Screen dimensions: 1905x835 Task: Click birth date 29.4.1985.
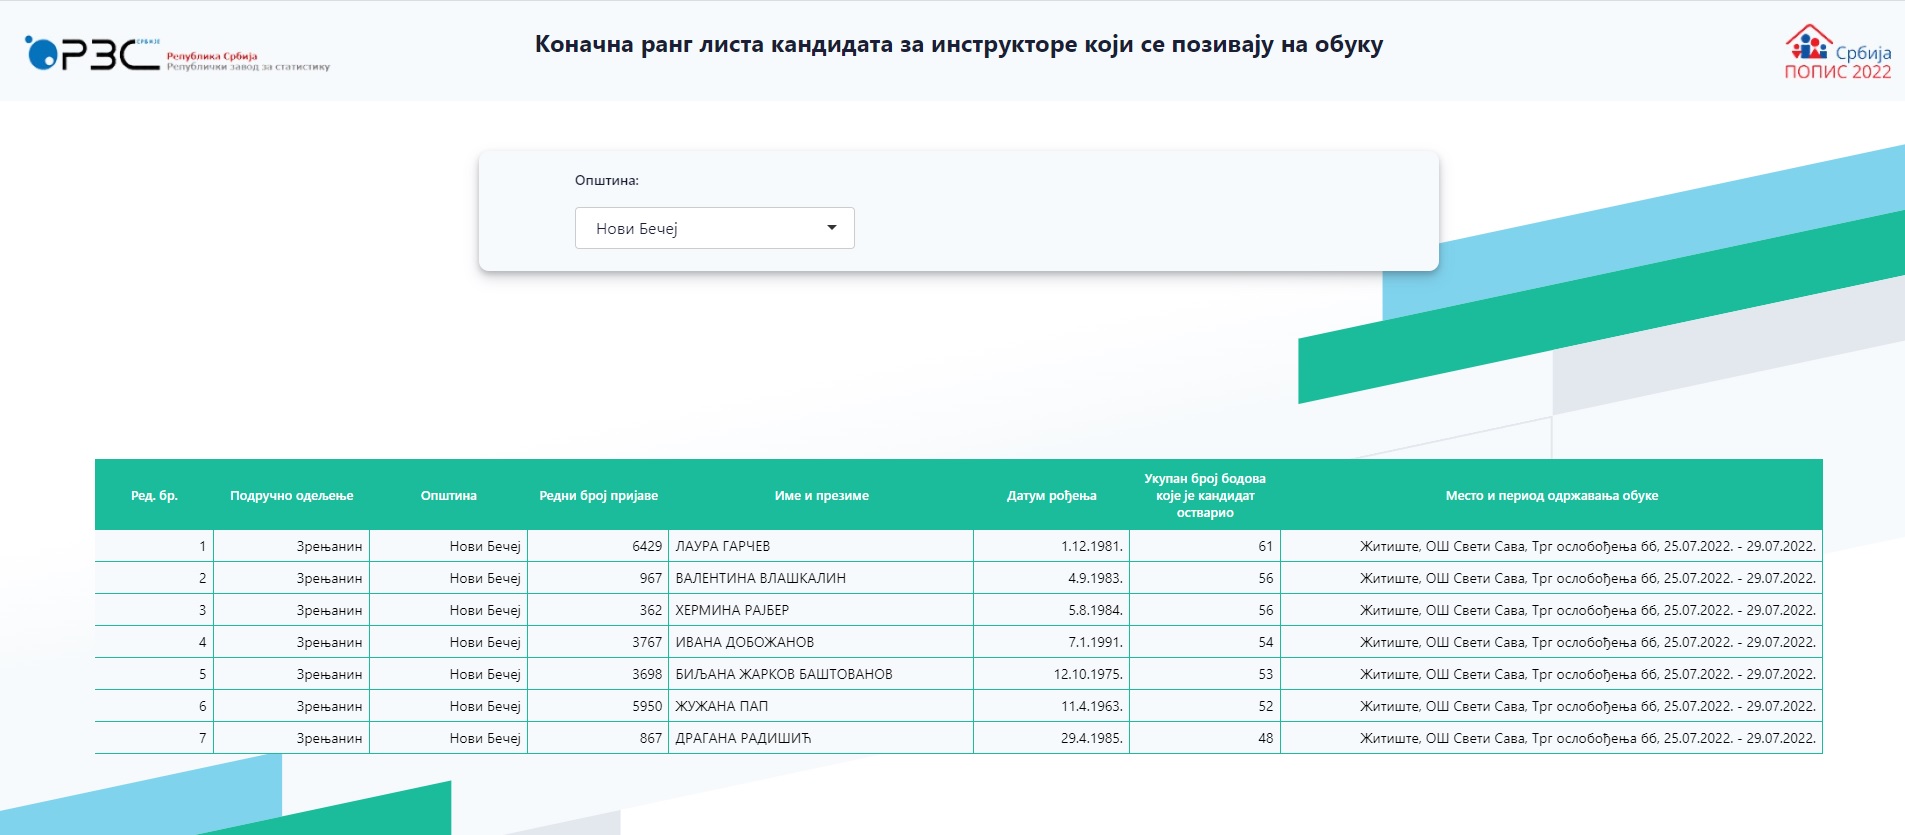coord(1092,738)
